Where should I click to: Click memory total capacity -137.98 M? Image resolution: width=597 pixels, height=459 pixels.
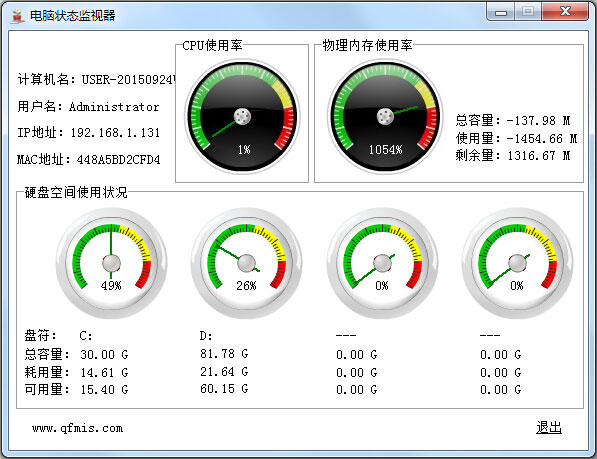(x=538, y=121)
